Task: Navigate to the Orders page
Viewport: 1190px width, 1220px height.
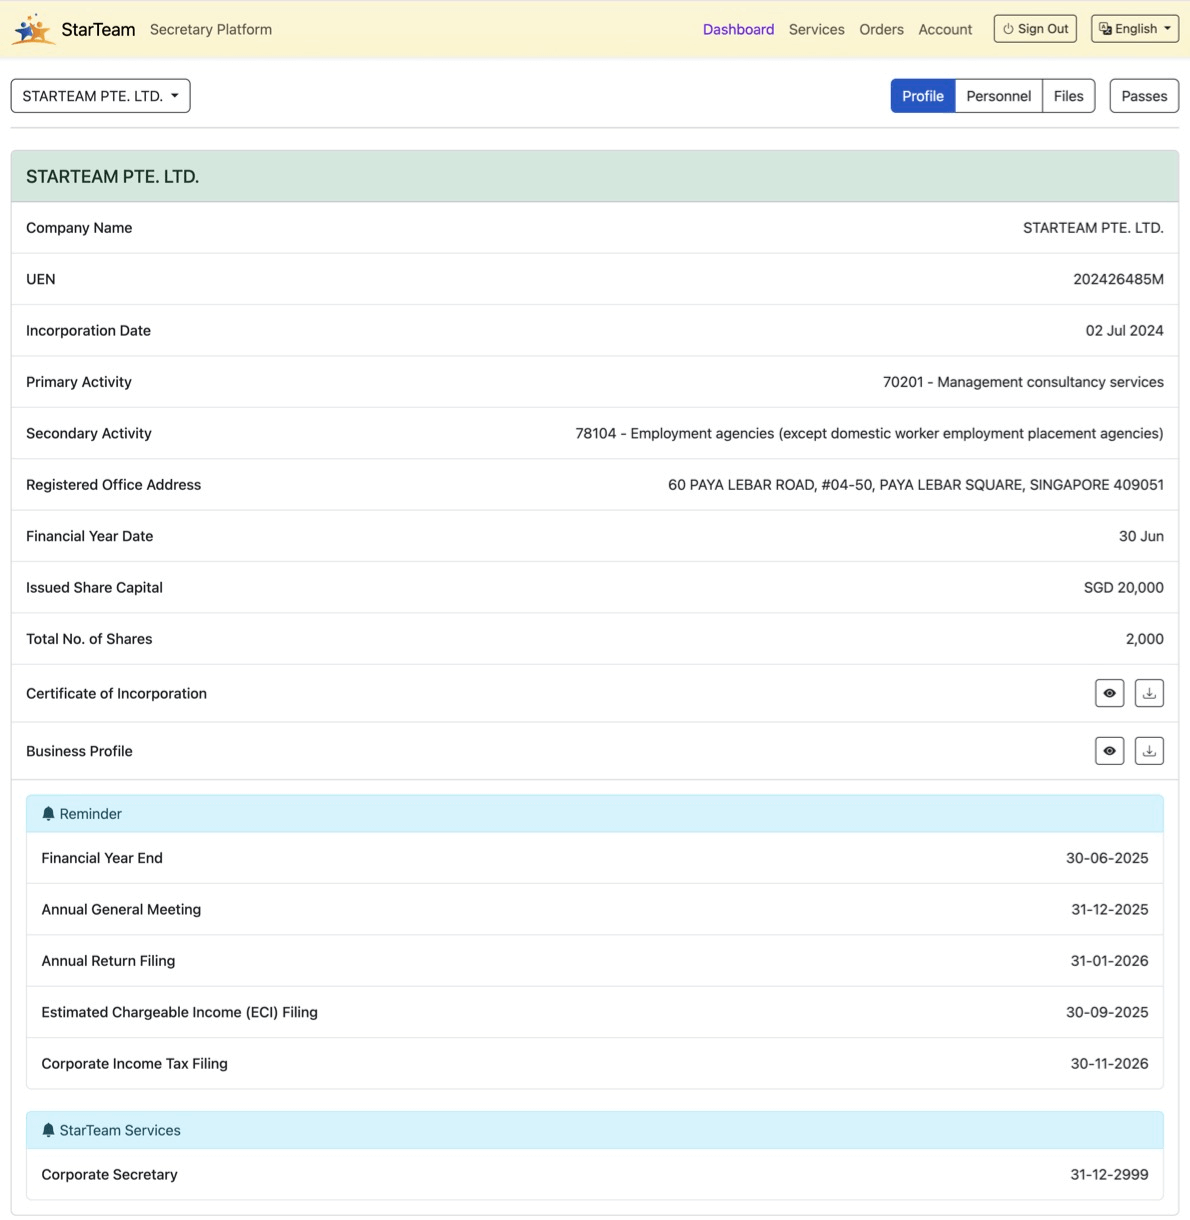Action: pyautogui.click(x=881, y=29)
